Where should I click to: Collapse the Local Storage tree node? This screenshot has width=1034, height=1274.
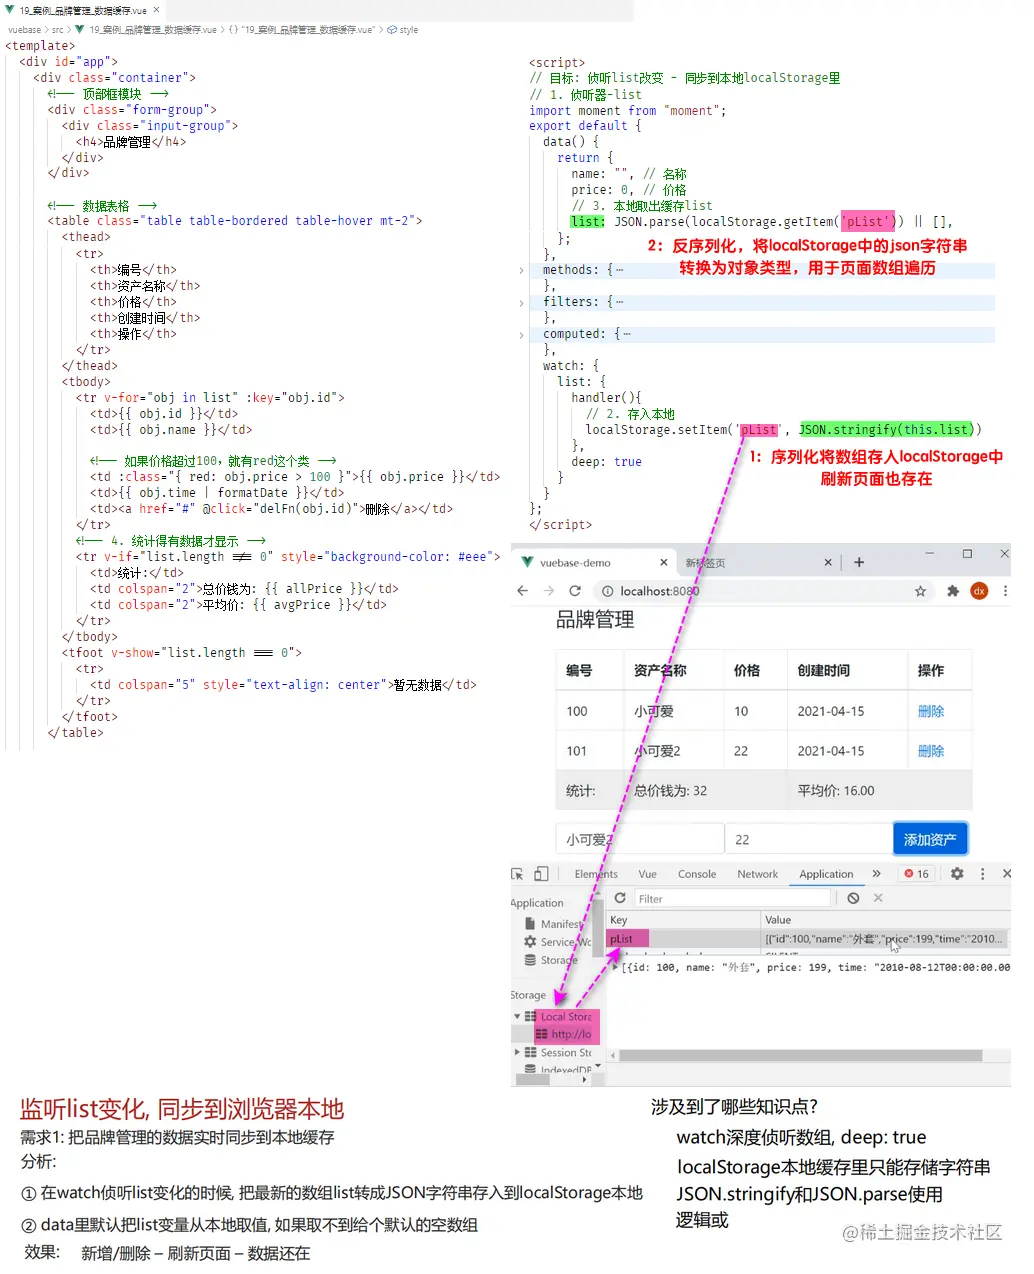point(517,1016)
